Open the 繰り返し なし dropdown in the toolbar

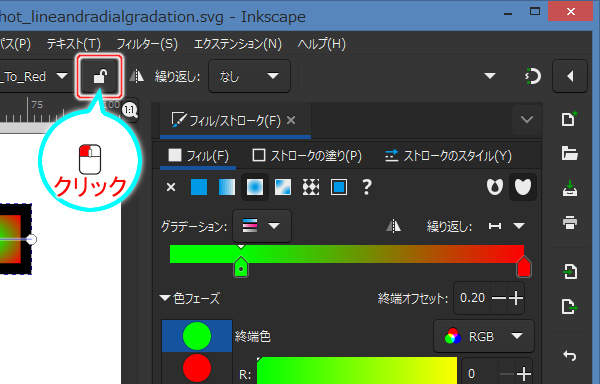click(249, 76)
